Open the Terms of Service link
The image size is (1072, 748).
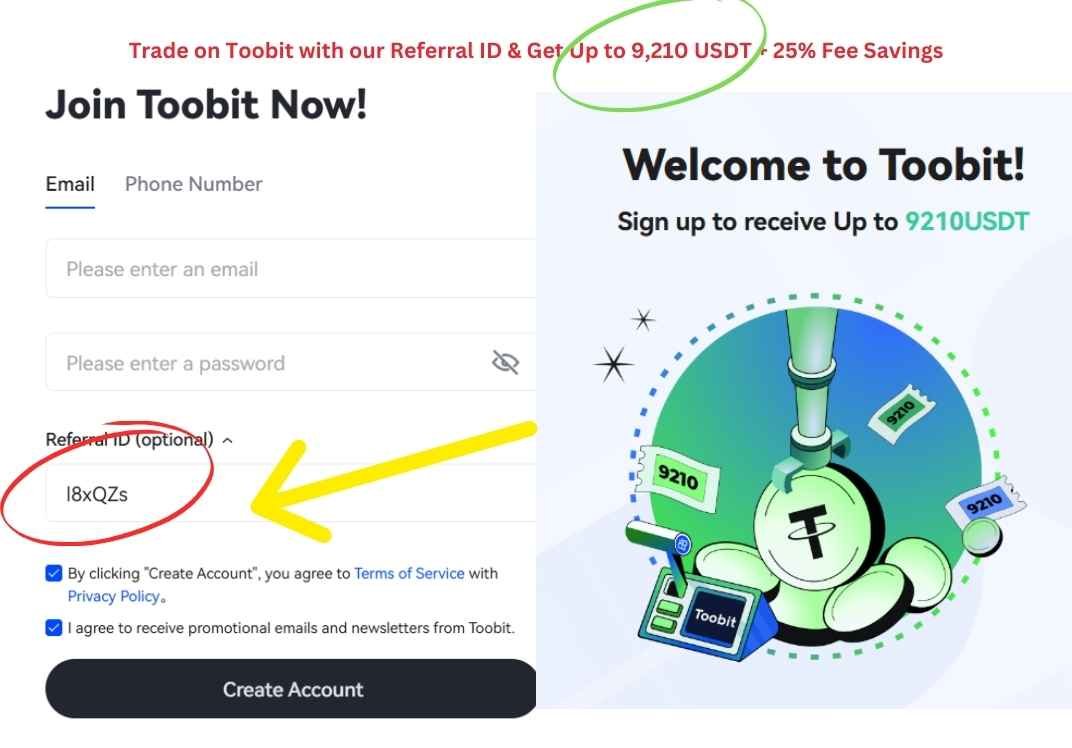click(x=409, y=573)
